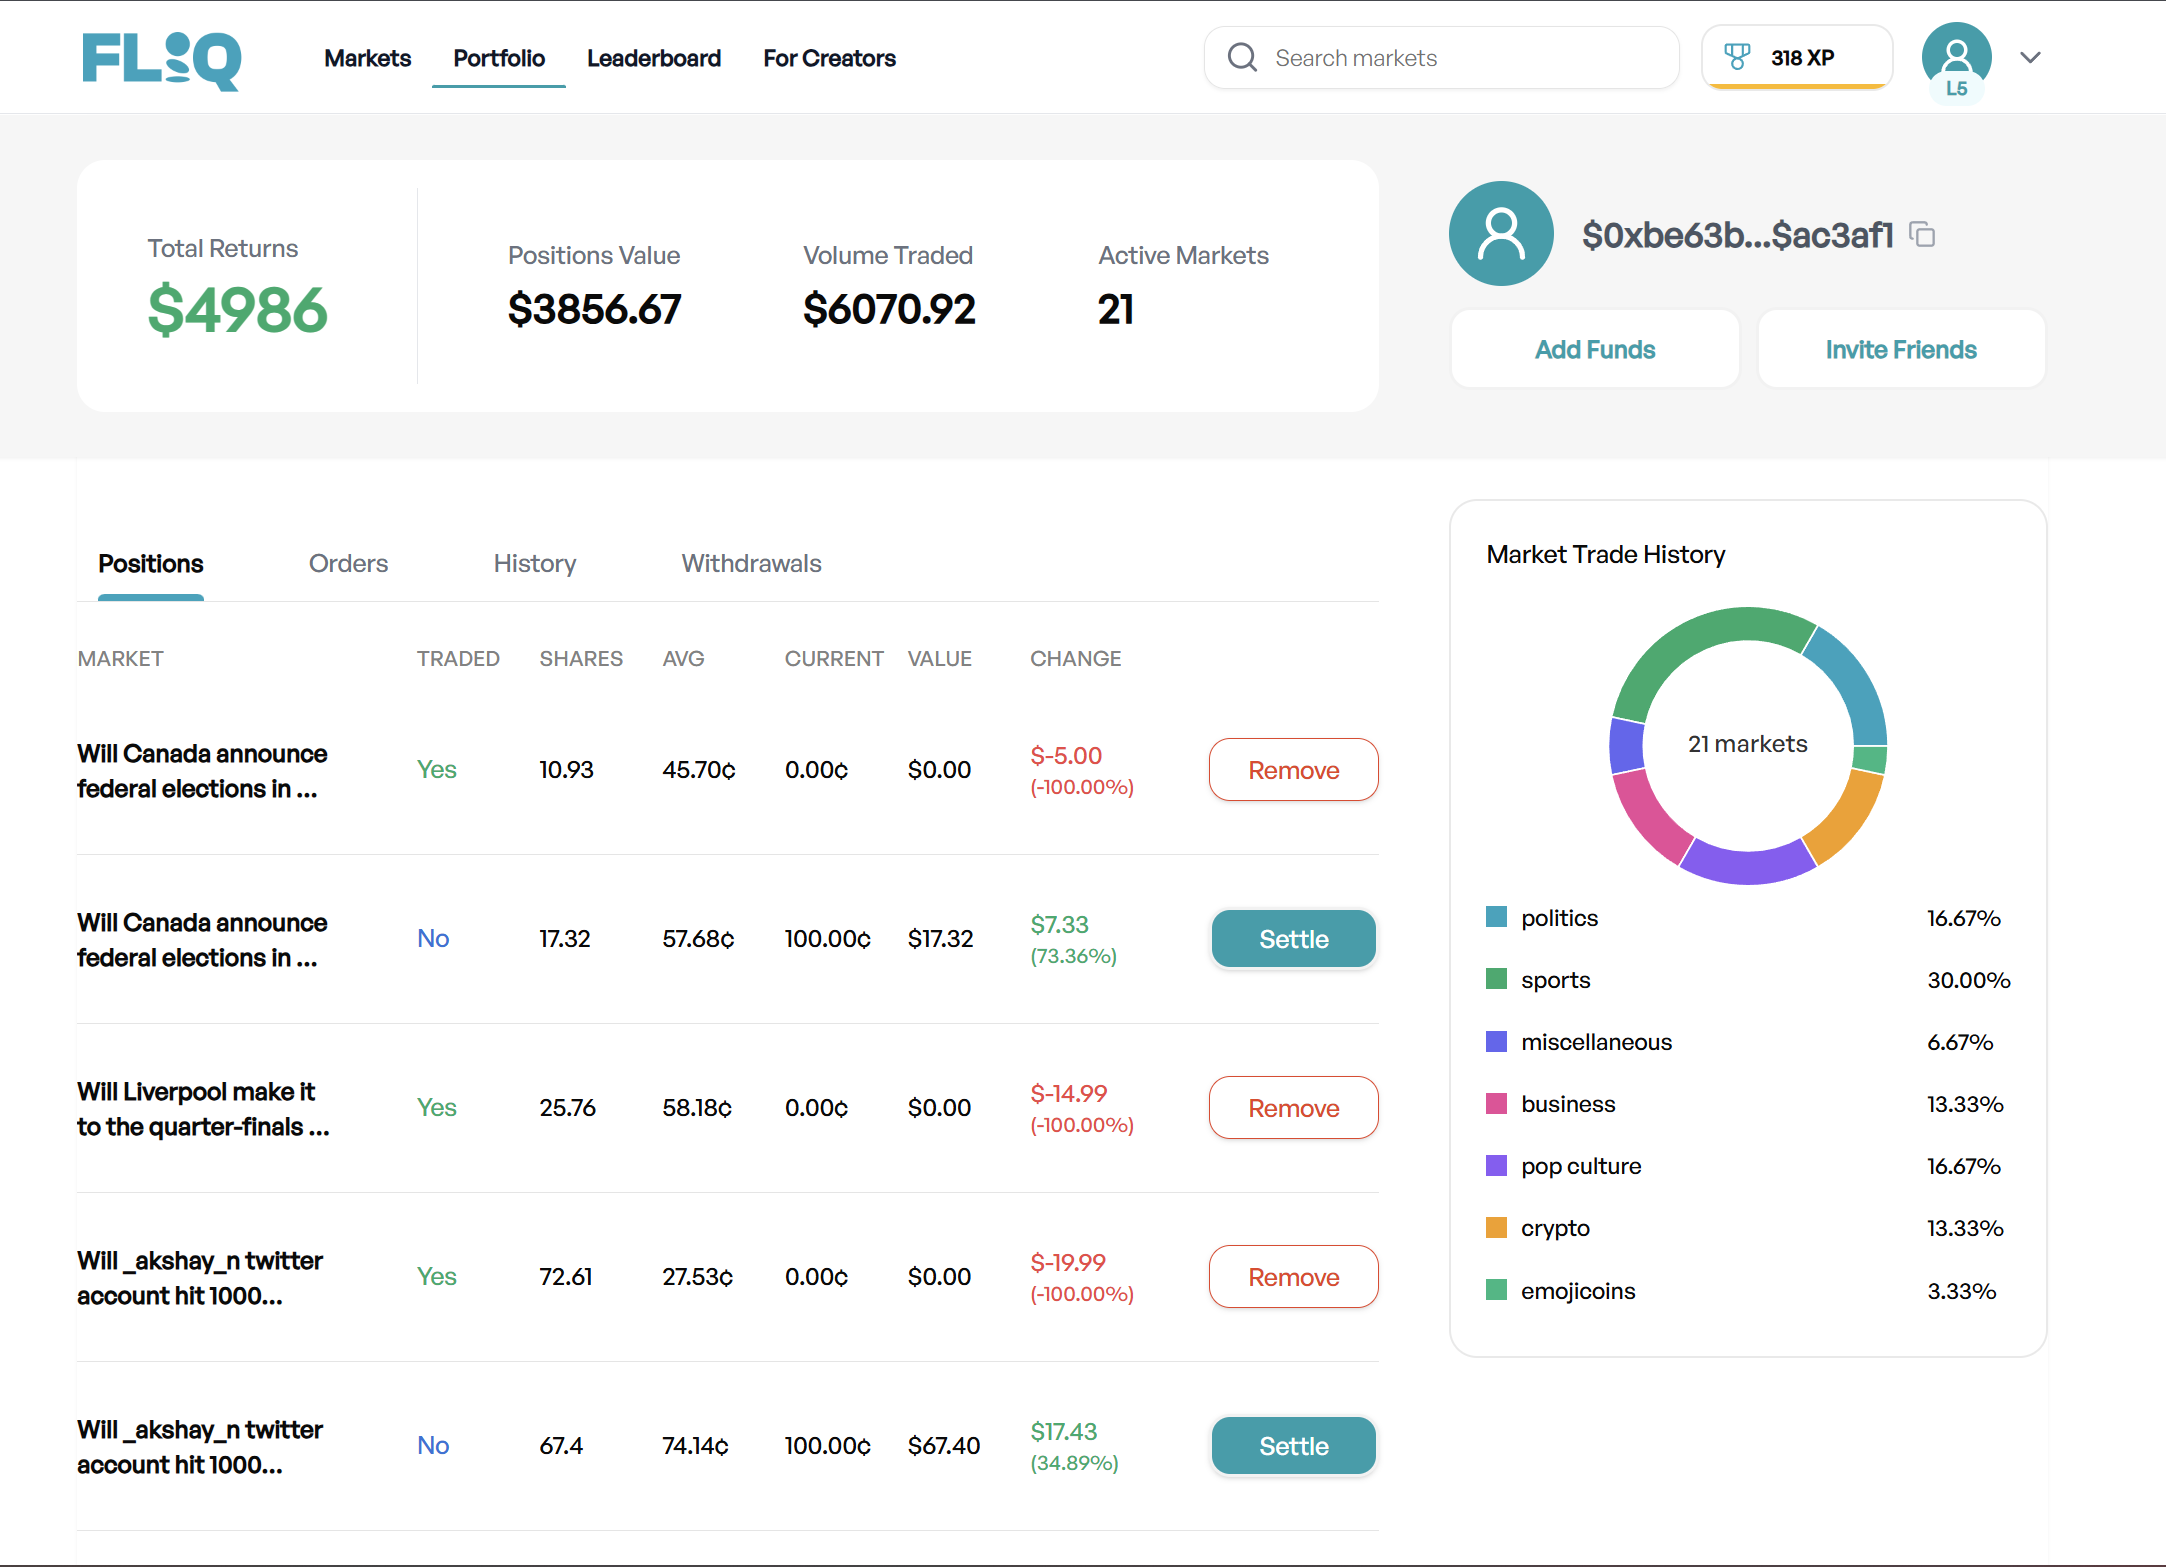Copy the wallet address icon
Viewport: 2166px width, 1567px height.
point(1922,235)
